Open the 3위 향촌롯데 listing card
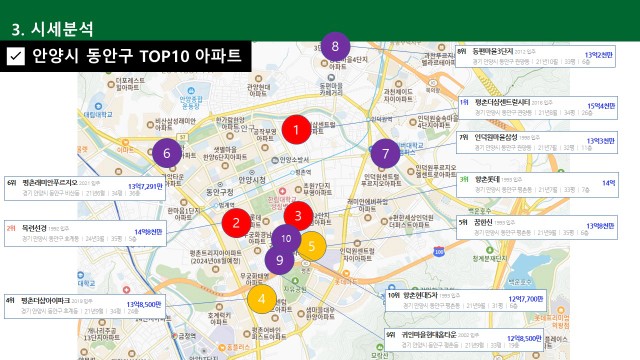The width and height of the screenshot is (640, 360). pos(537,185)
